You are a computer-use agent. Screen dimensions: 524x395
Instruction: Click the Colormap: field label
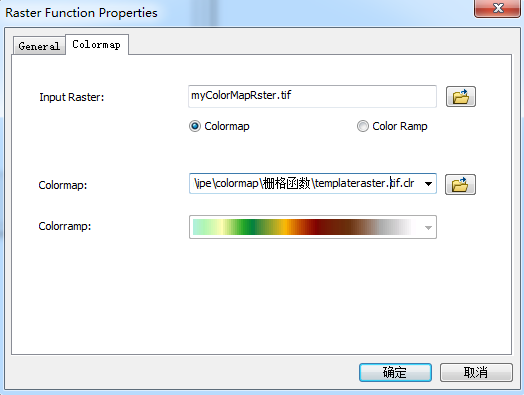pos(63,185)
